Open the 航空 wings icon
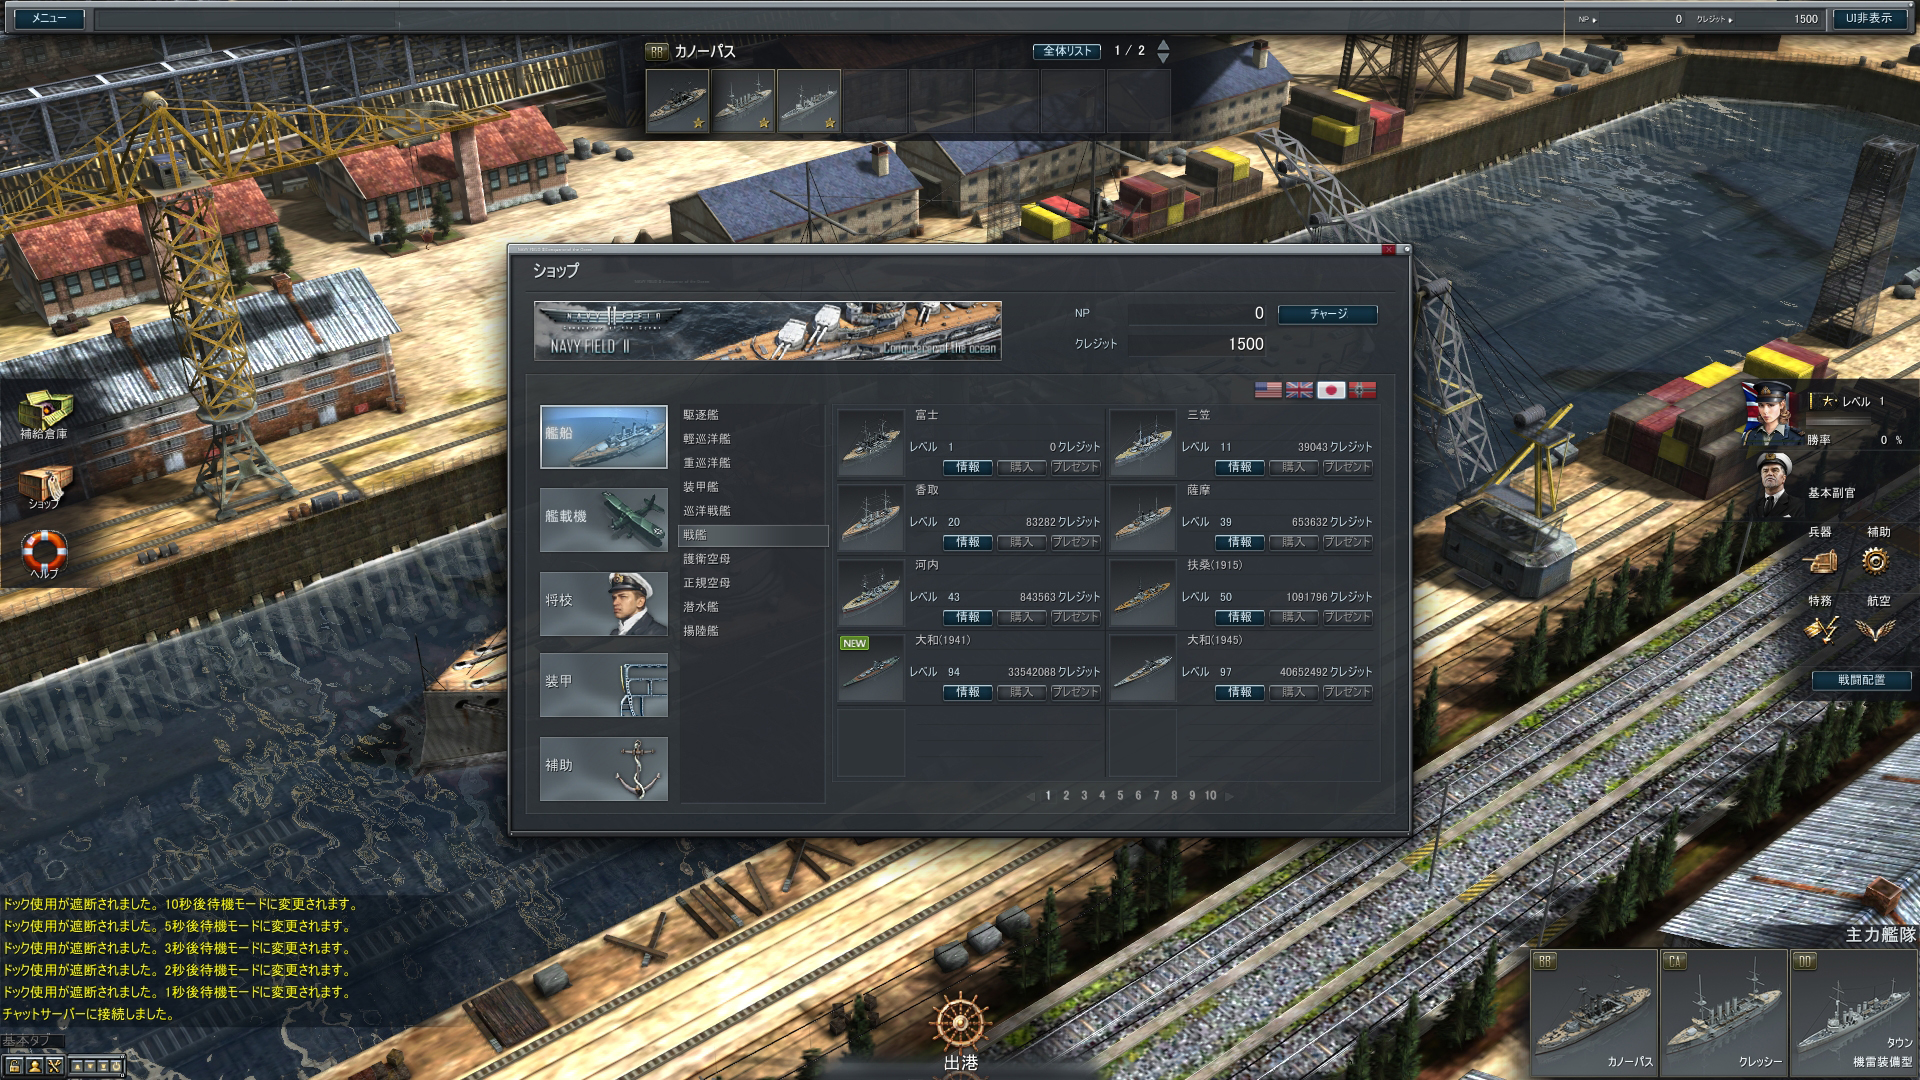This screenshot has width=1920, height=1080. (1876, 629)
